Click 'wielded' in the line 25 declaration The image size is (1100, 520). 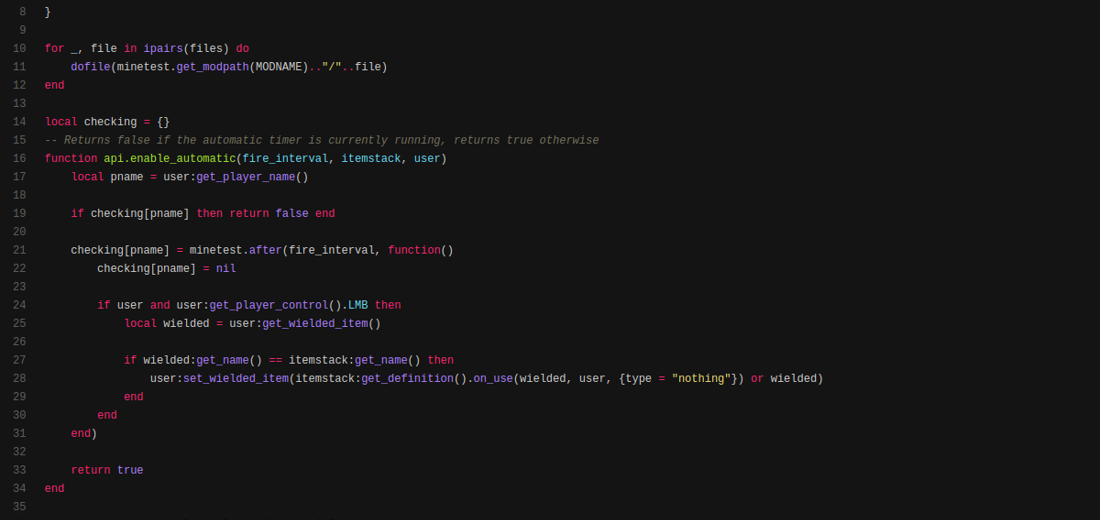(186, 324)
